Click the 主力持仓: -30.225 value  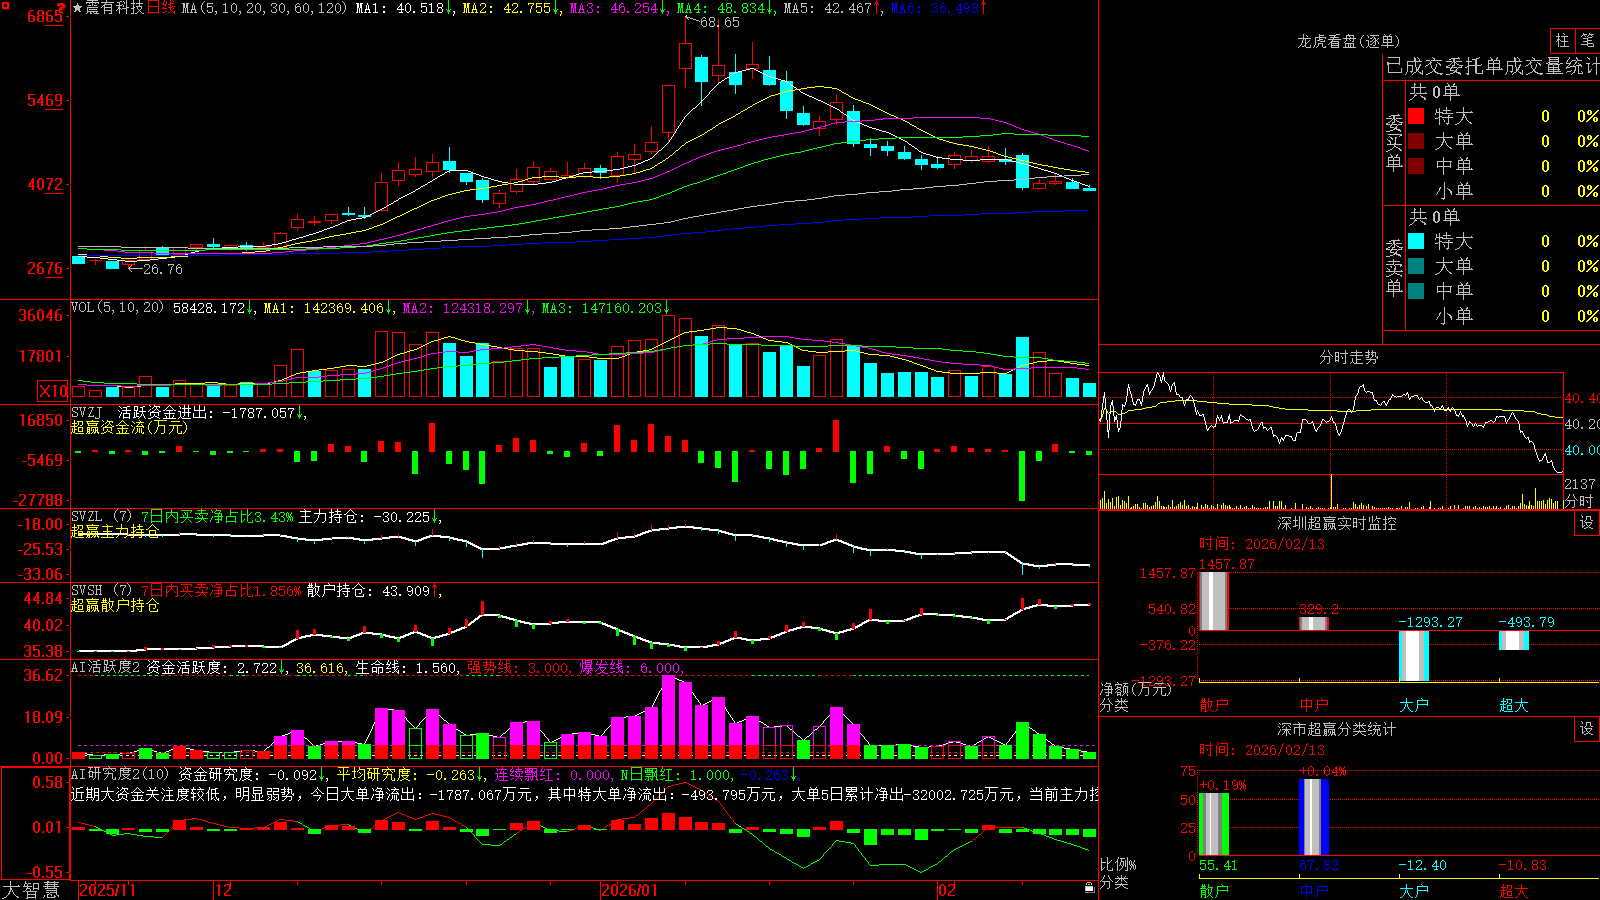(370, 517)
